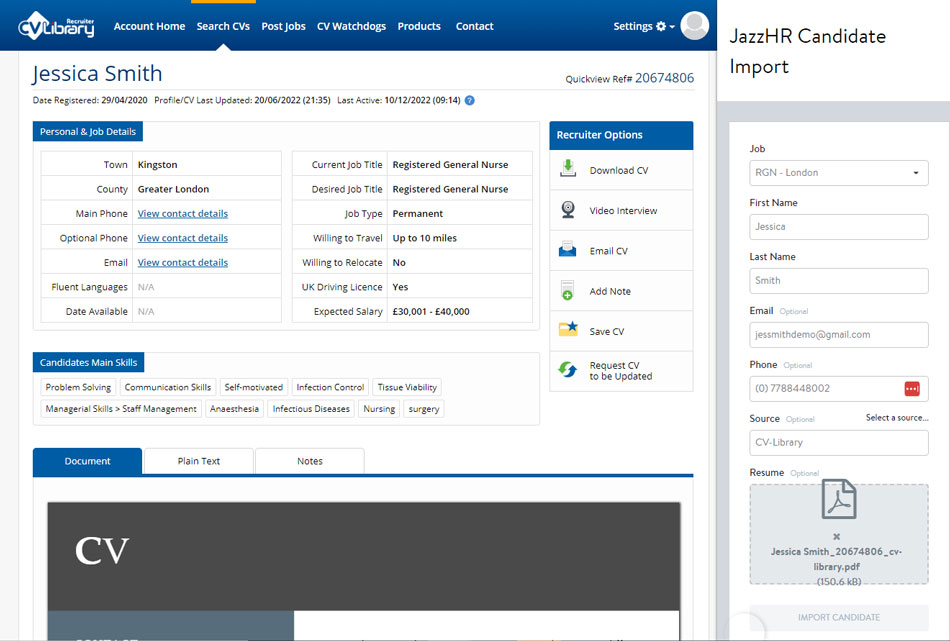950x641 pixels.
Task: Click the Save CV star icon
Action: (x=568, y=330)
